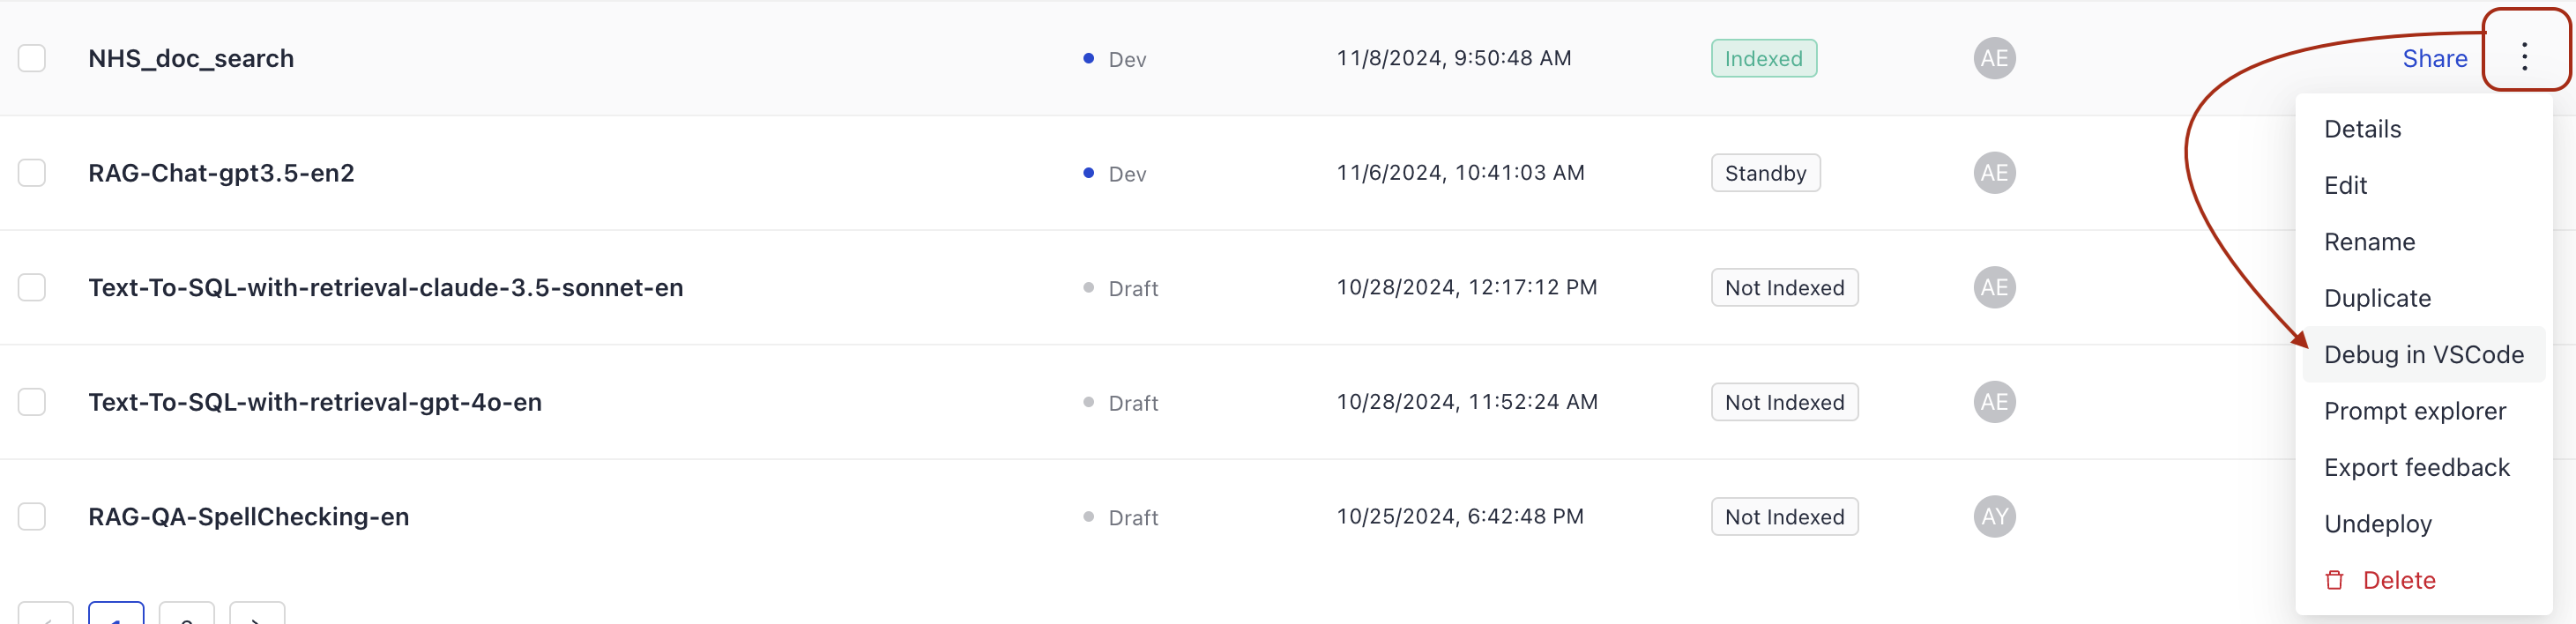The width and height of the screenshot is (2576, 624).
Task: Click AE avatar on Text-To-SQL claude-3.5-sonnet row
Action: (1994, 288)
